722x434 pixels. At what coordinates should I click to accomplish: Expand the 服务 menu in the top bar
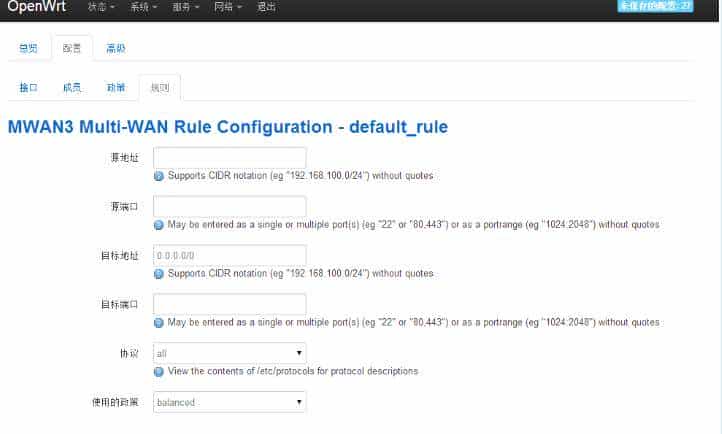(x=186, y=7)
